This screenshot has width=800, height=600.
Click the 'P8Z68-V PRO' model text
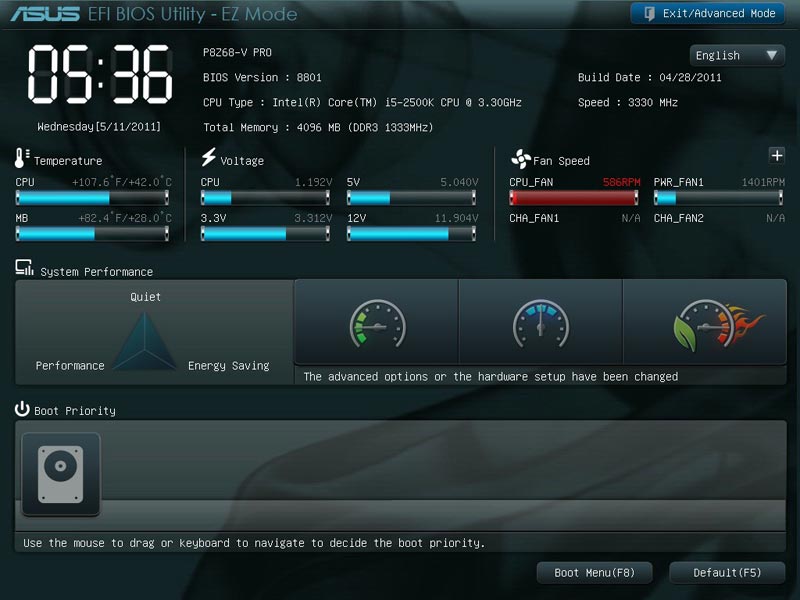(x=237, y=53)
